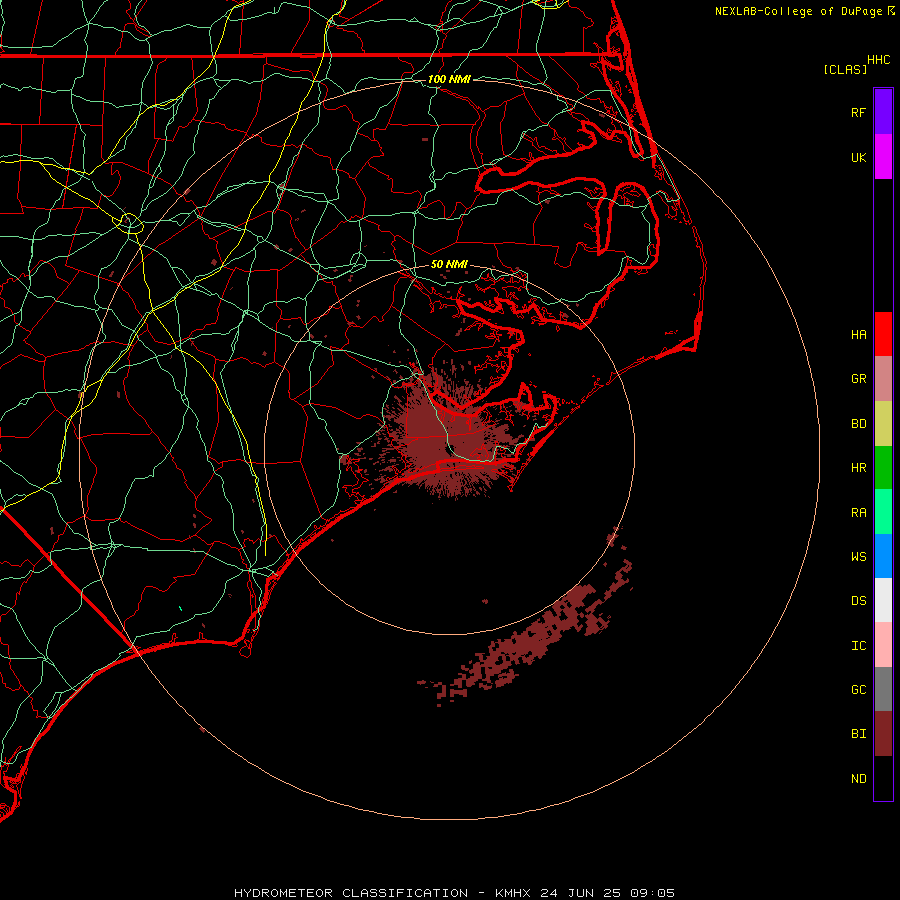Click the ND legend label
900x900 pixels.
tap(858, 779)
